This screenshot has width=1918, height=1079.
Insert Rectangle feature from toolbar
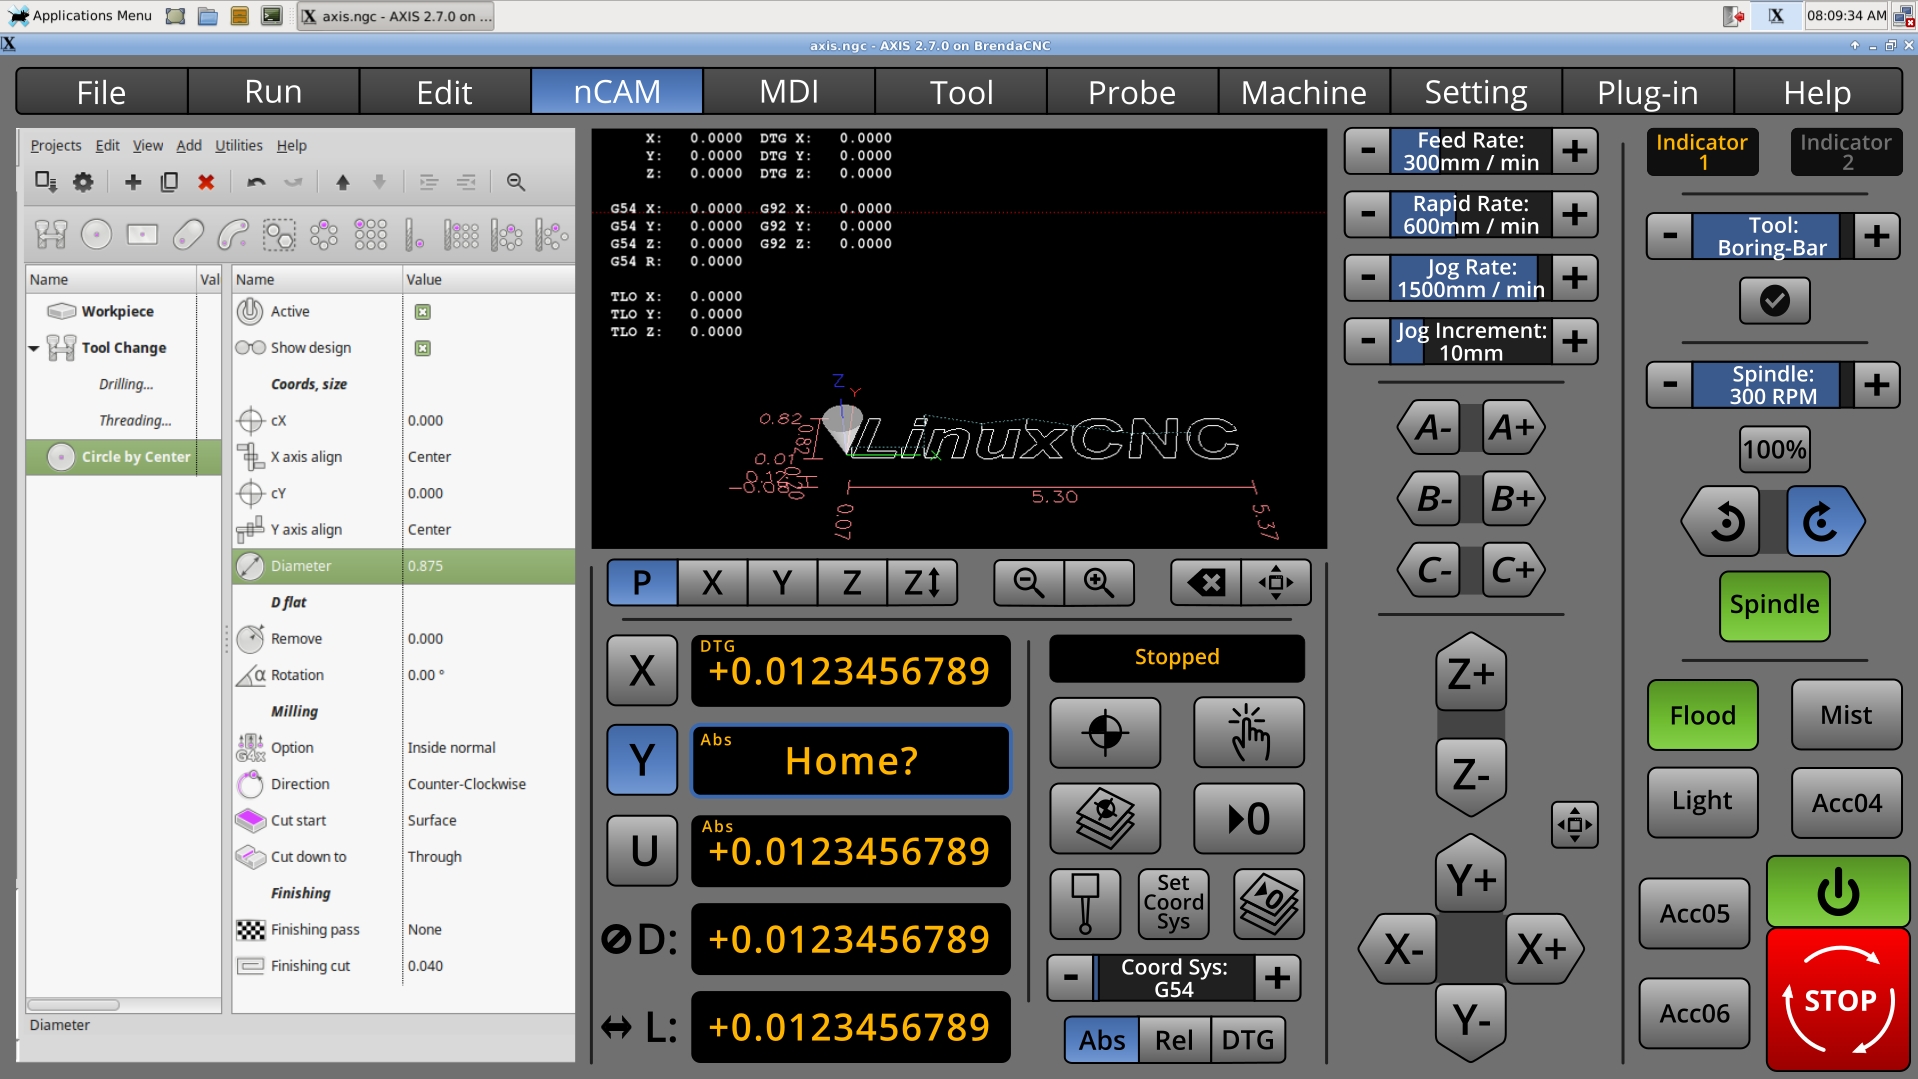(x=142, y=235)
